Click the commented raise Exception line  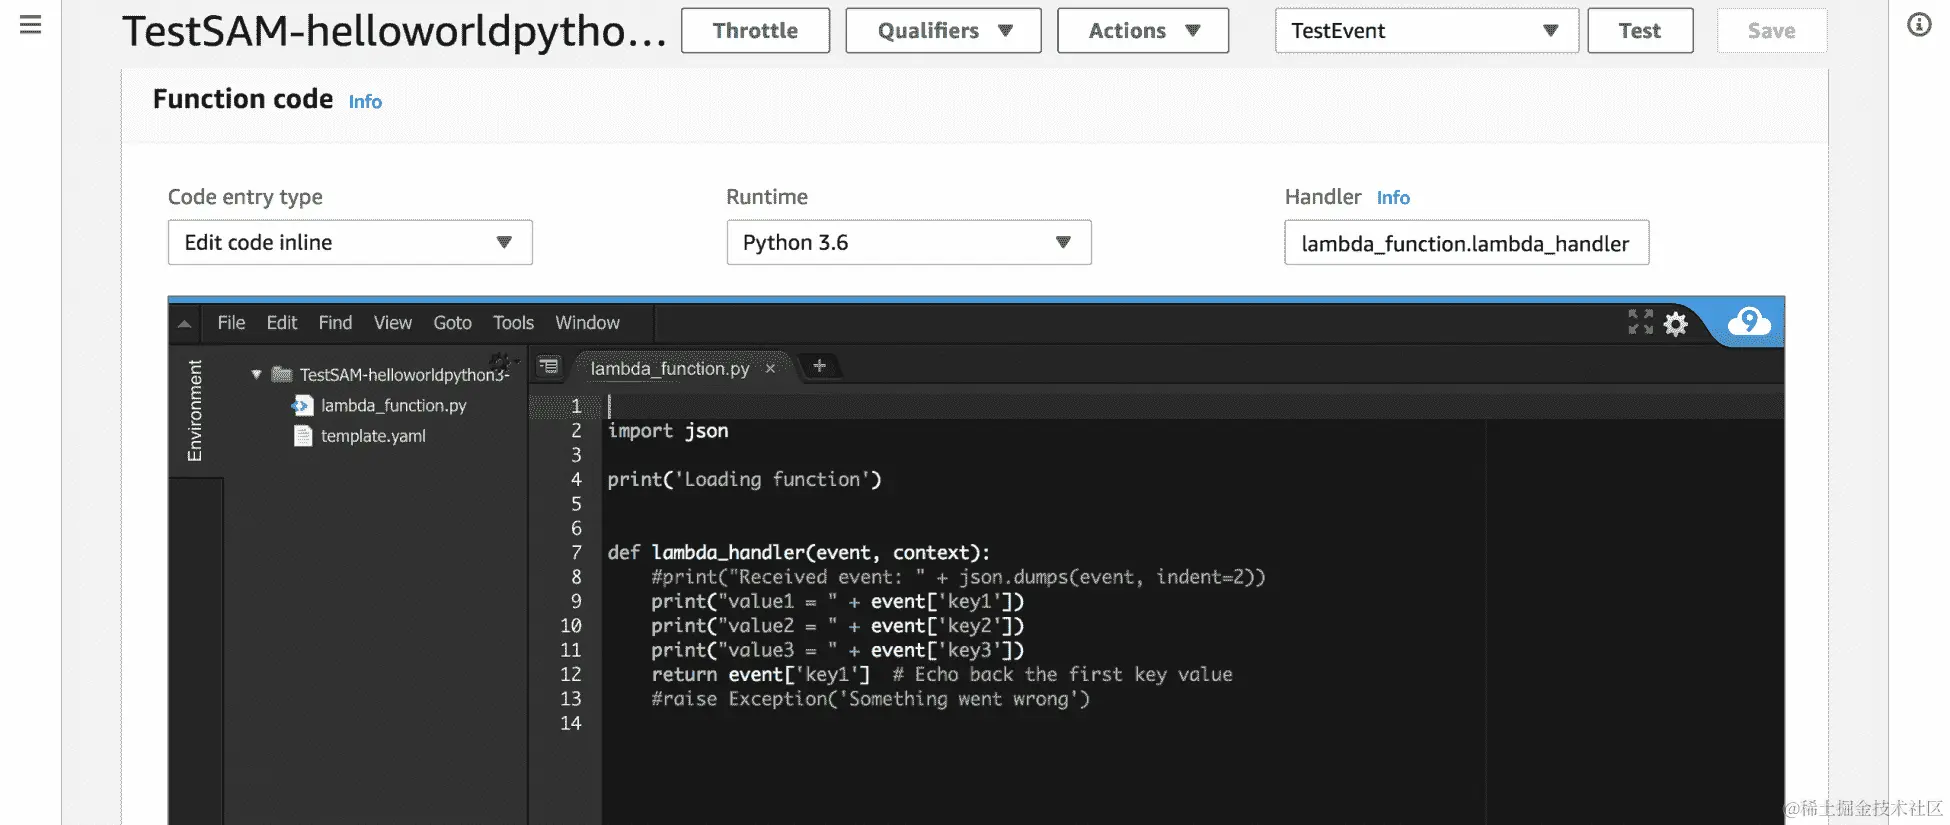pyautogui.click(x=870, y=698)
